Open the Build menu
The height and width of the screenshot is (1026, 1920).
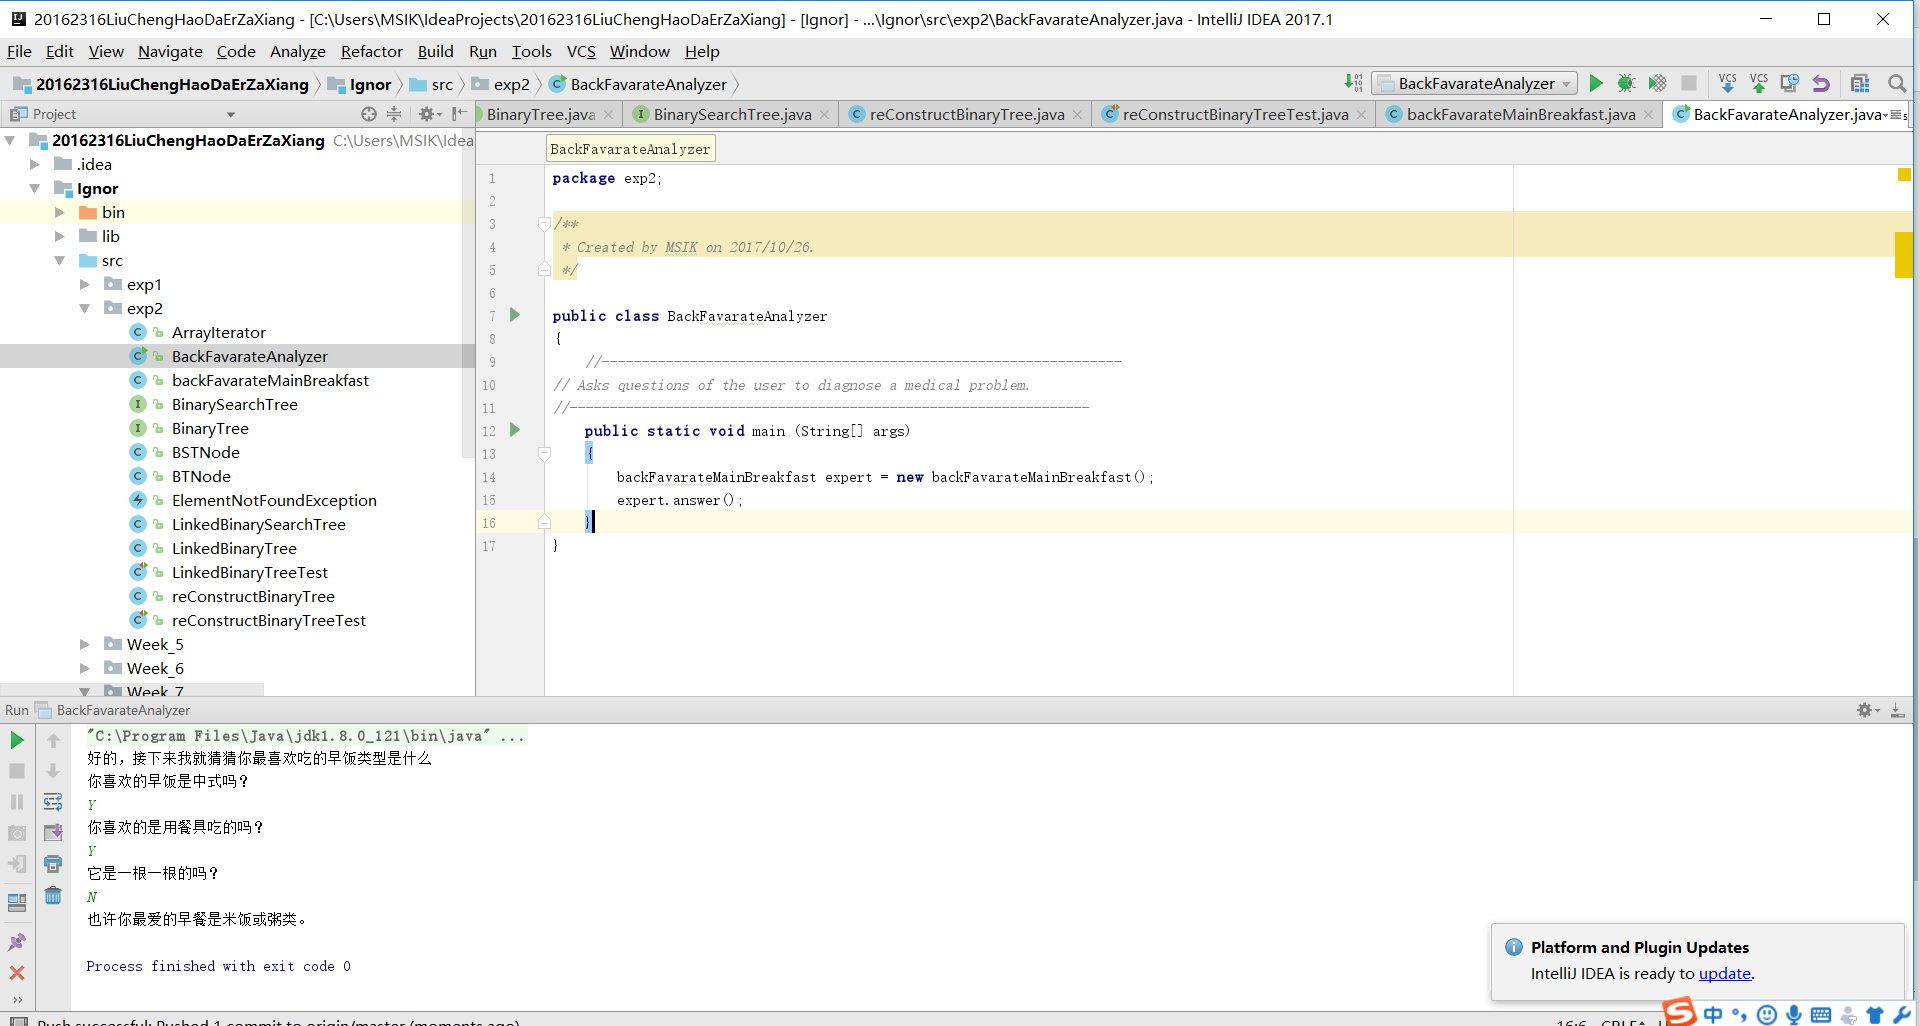435,51
